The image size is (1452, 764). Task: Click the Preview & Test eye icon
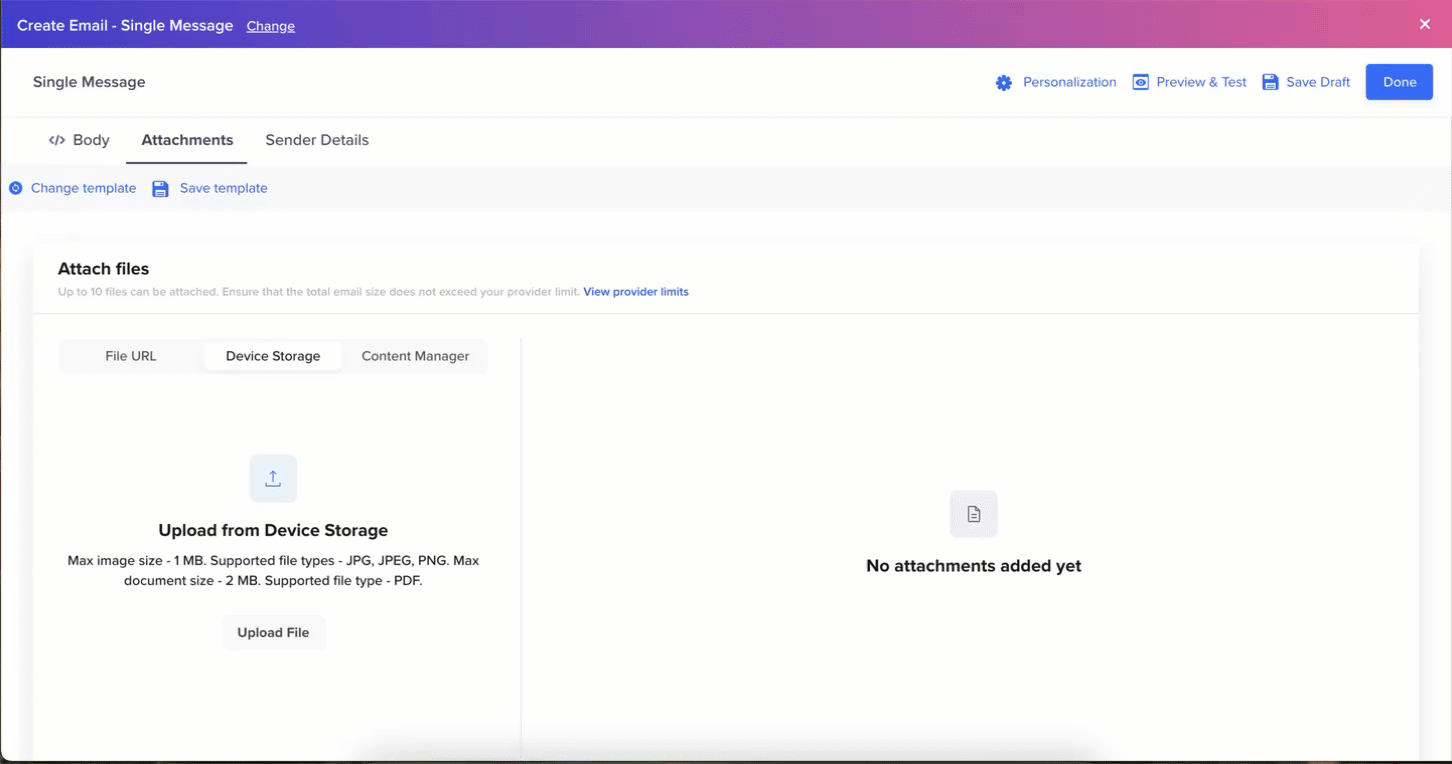[1140, 82]
